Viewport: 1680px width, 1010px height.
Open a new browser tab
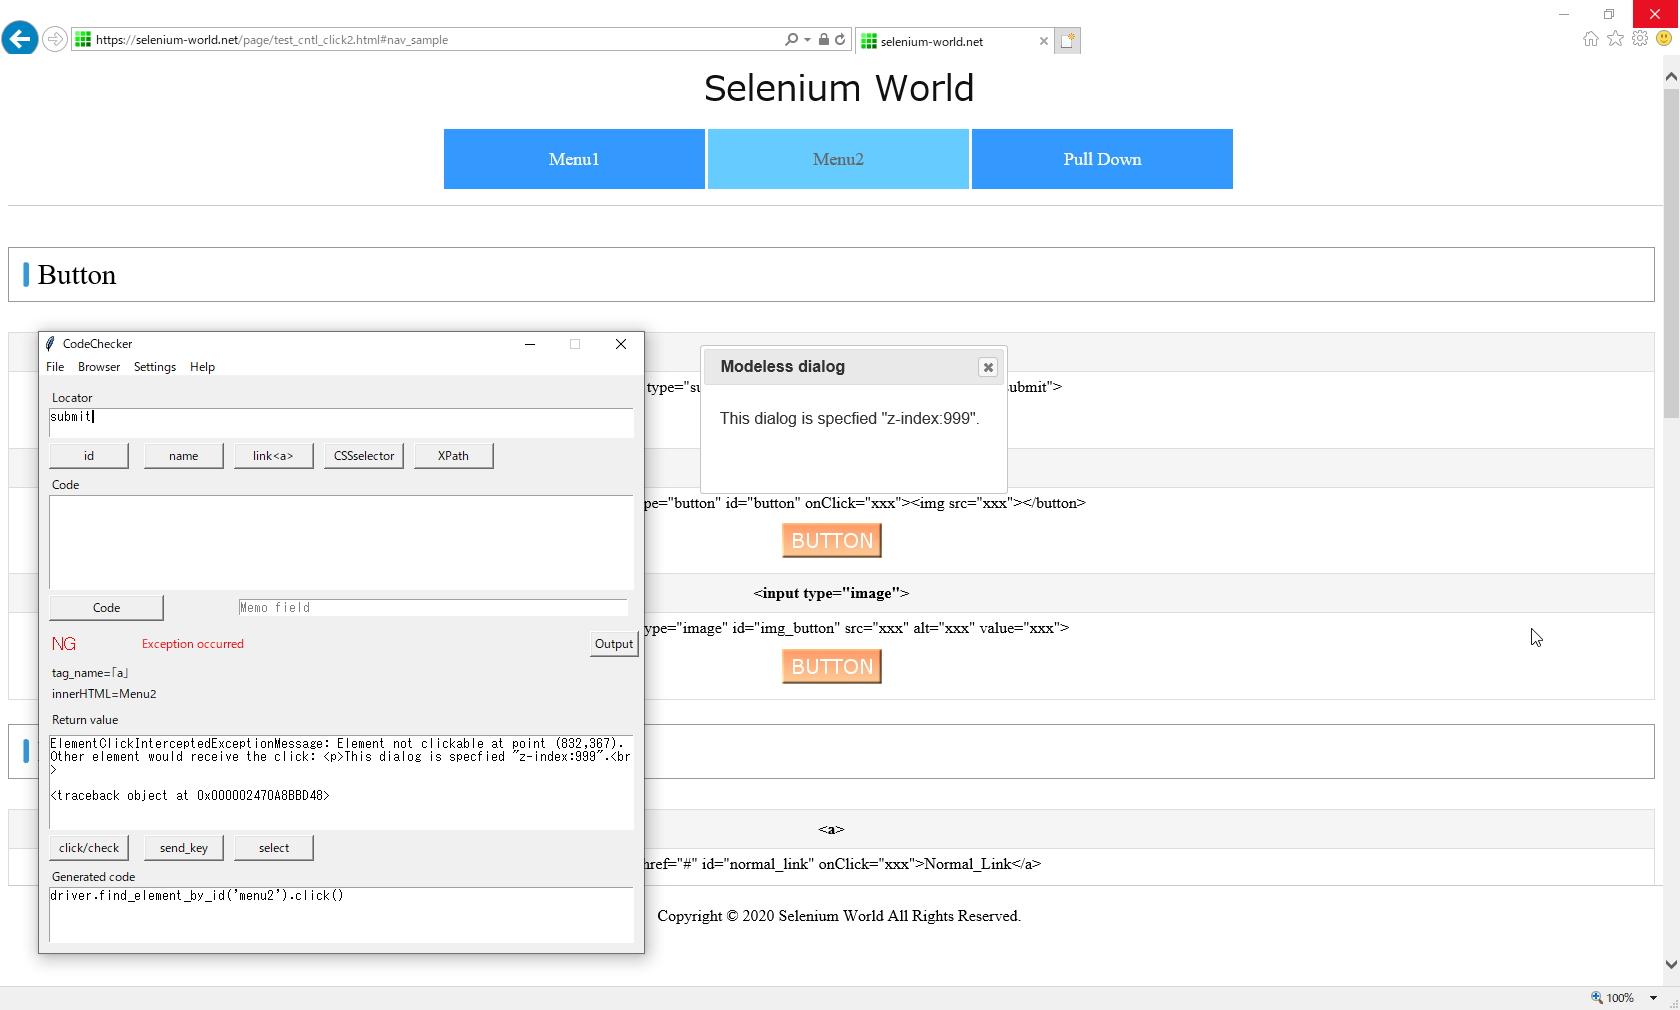pos(1068,40)
